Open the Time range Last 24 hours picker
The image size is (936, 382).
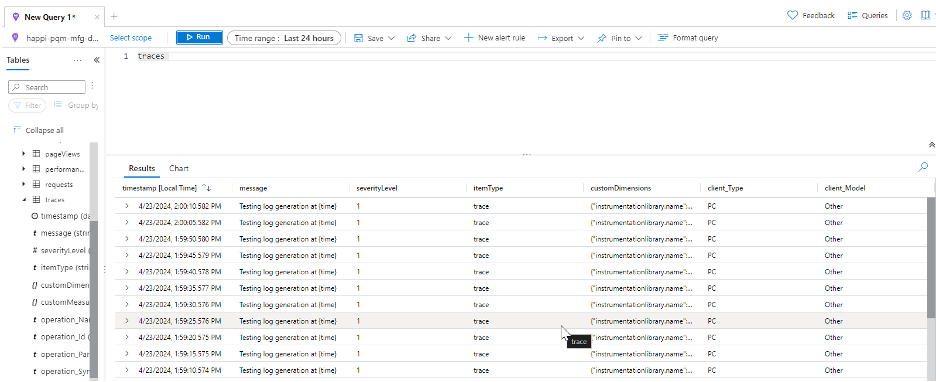point(284,38)
